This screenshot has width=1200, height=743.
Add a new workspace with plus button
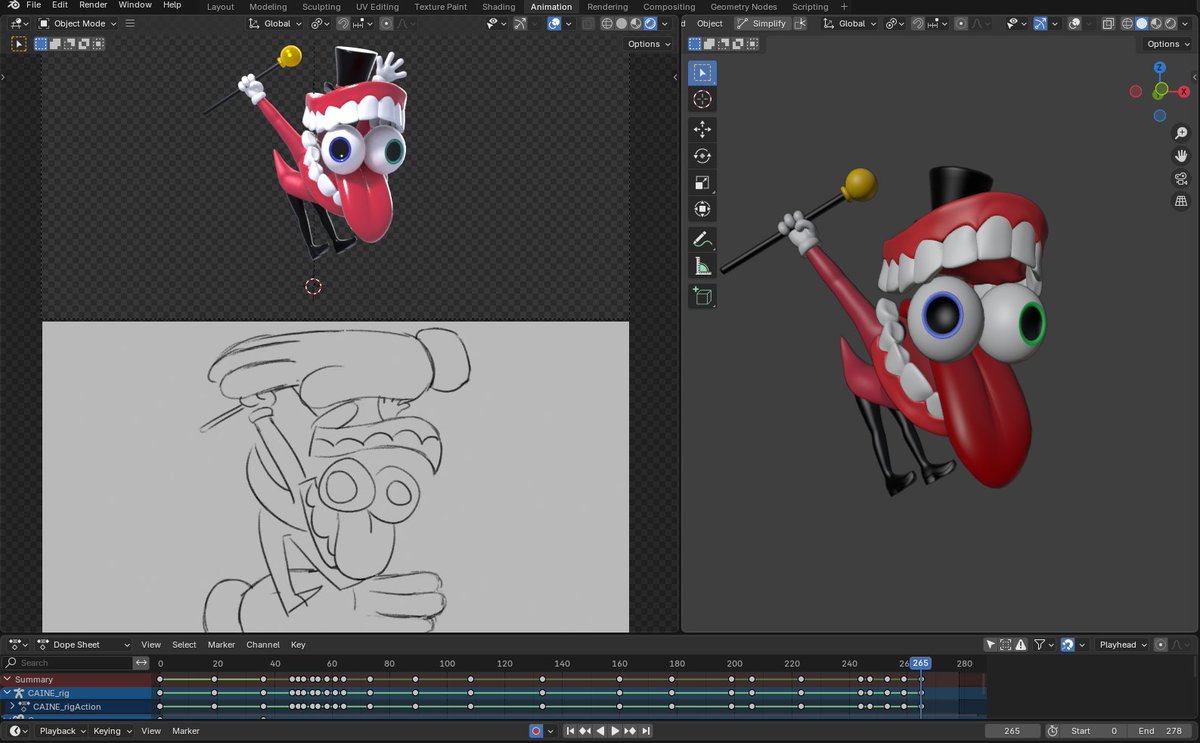(x=844, y=7)
